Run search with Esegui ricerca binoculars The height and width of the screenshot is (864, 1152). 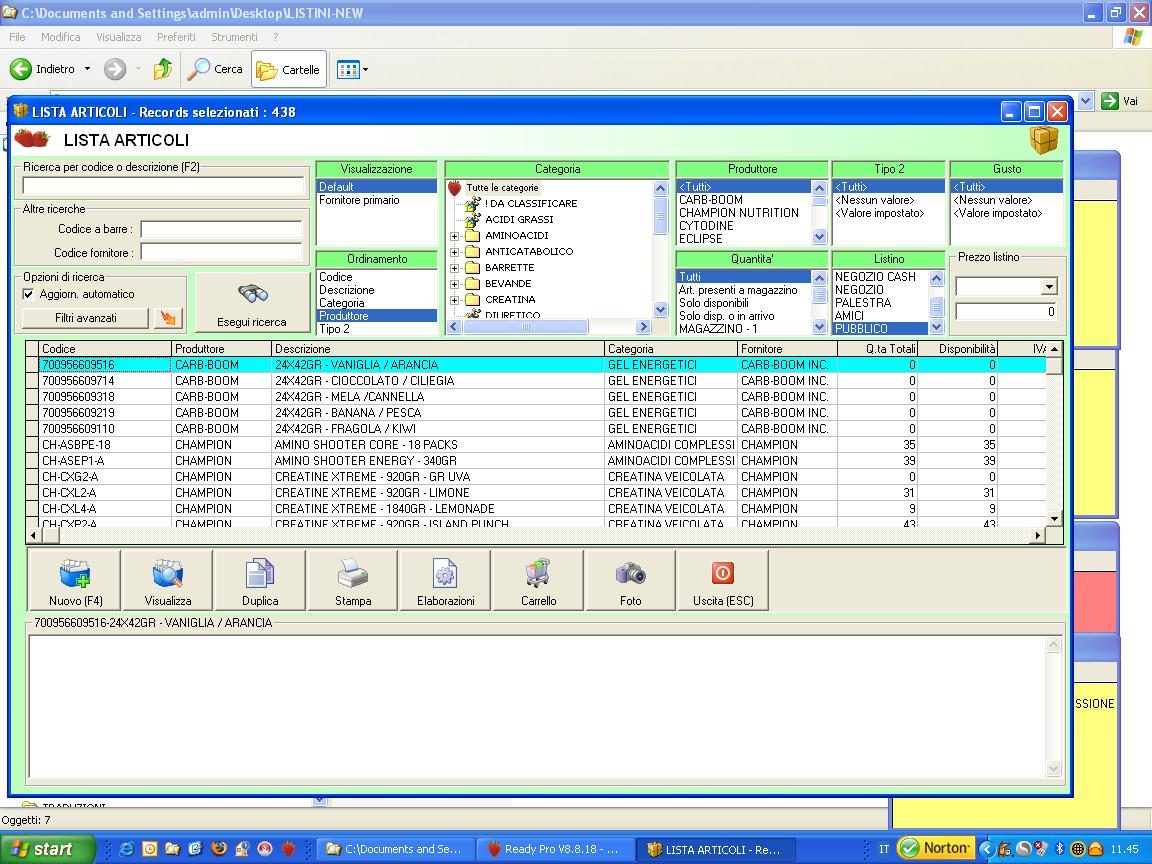(252, 303)
